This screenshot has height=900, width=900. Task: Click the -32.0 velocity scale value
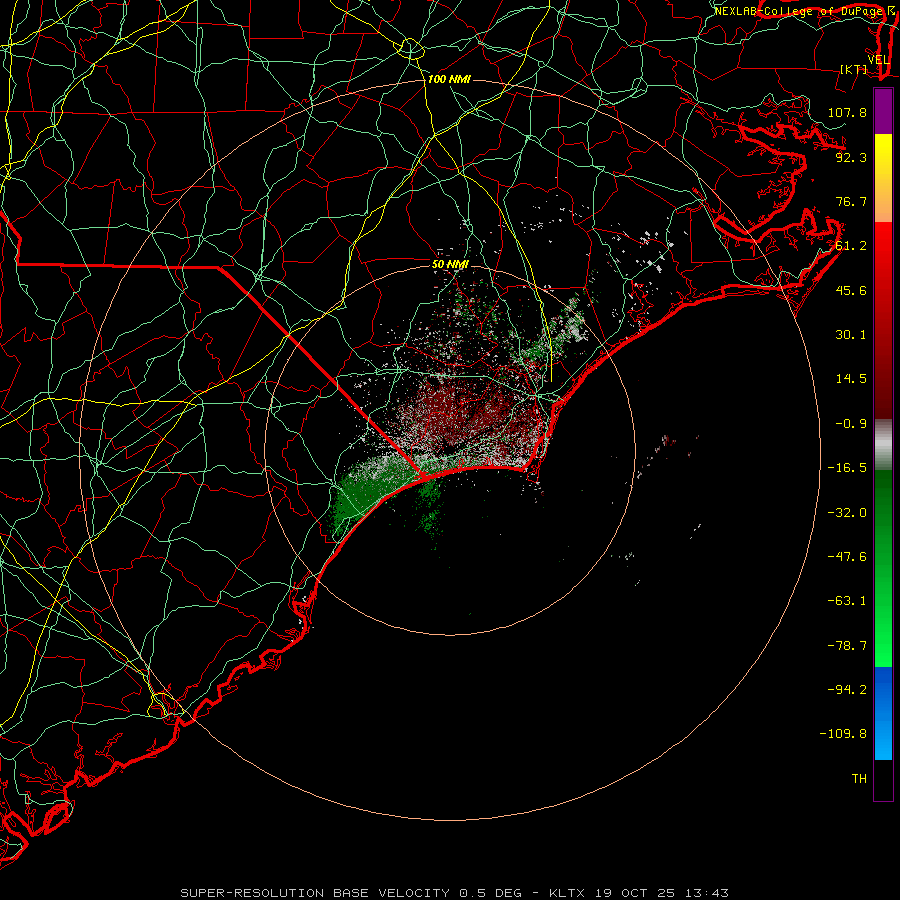pyautogui.click(x=847, y=513)
